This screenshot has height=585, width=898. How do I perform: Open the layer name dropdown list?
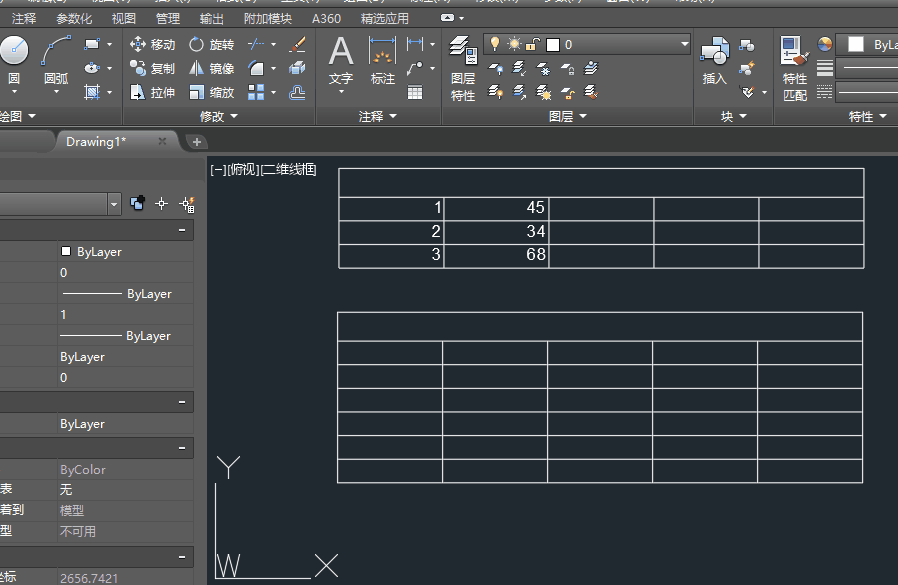[x=684, y=44]
